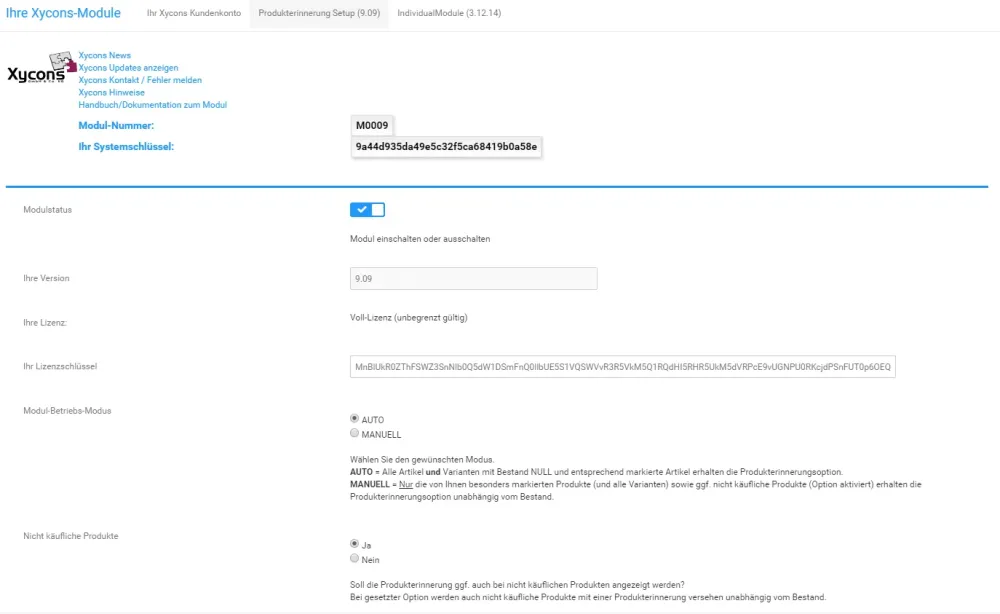Image resolution: width=1000 pixels, height=614 pixels.
Task: Click the system key value 9a44d935da49e5c32f5ca68419b0a58e
Action: 446,147
